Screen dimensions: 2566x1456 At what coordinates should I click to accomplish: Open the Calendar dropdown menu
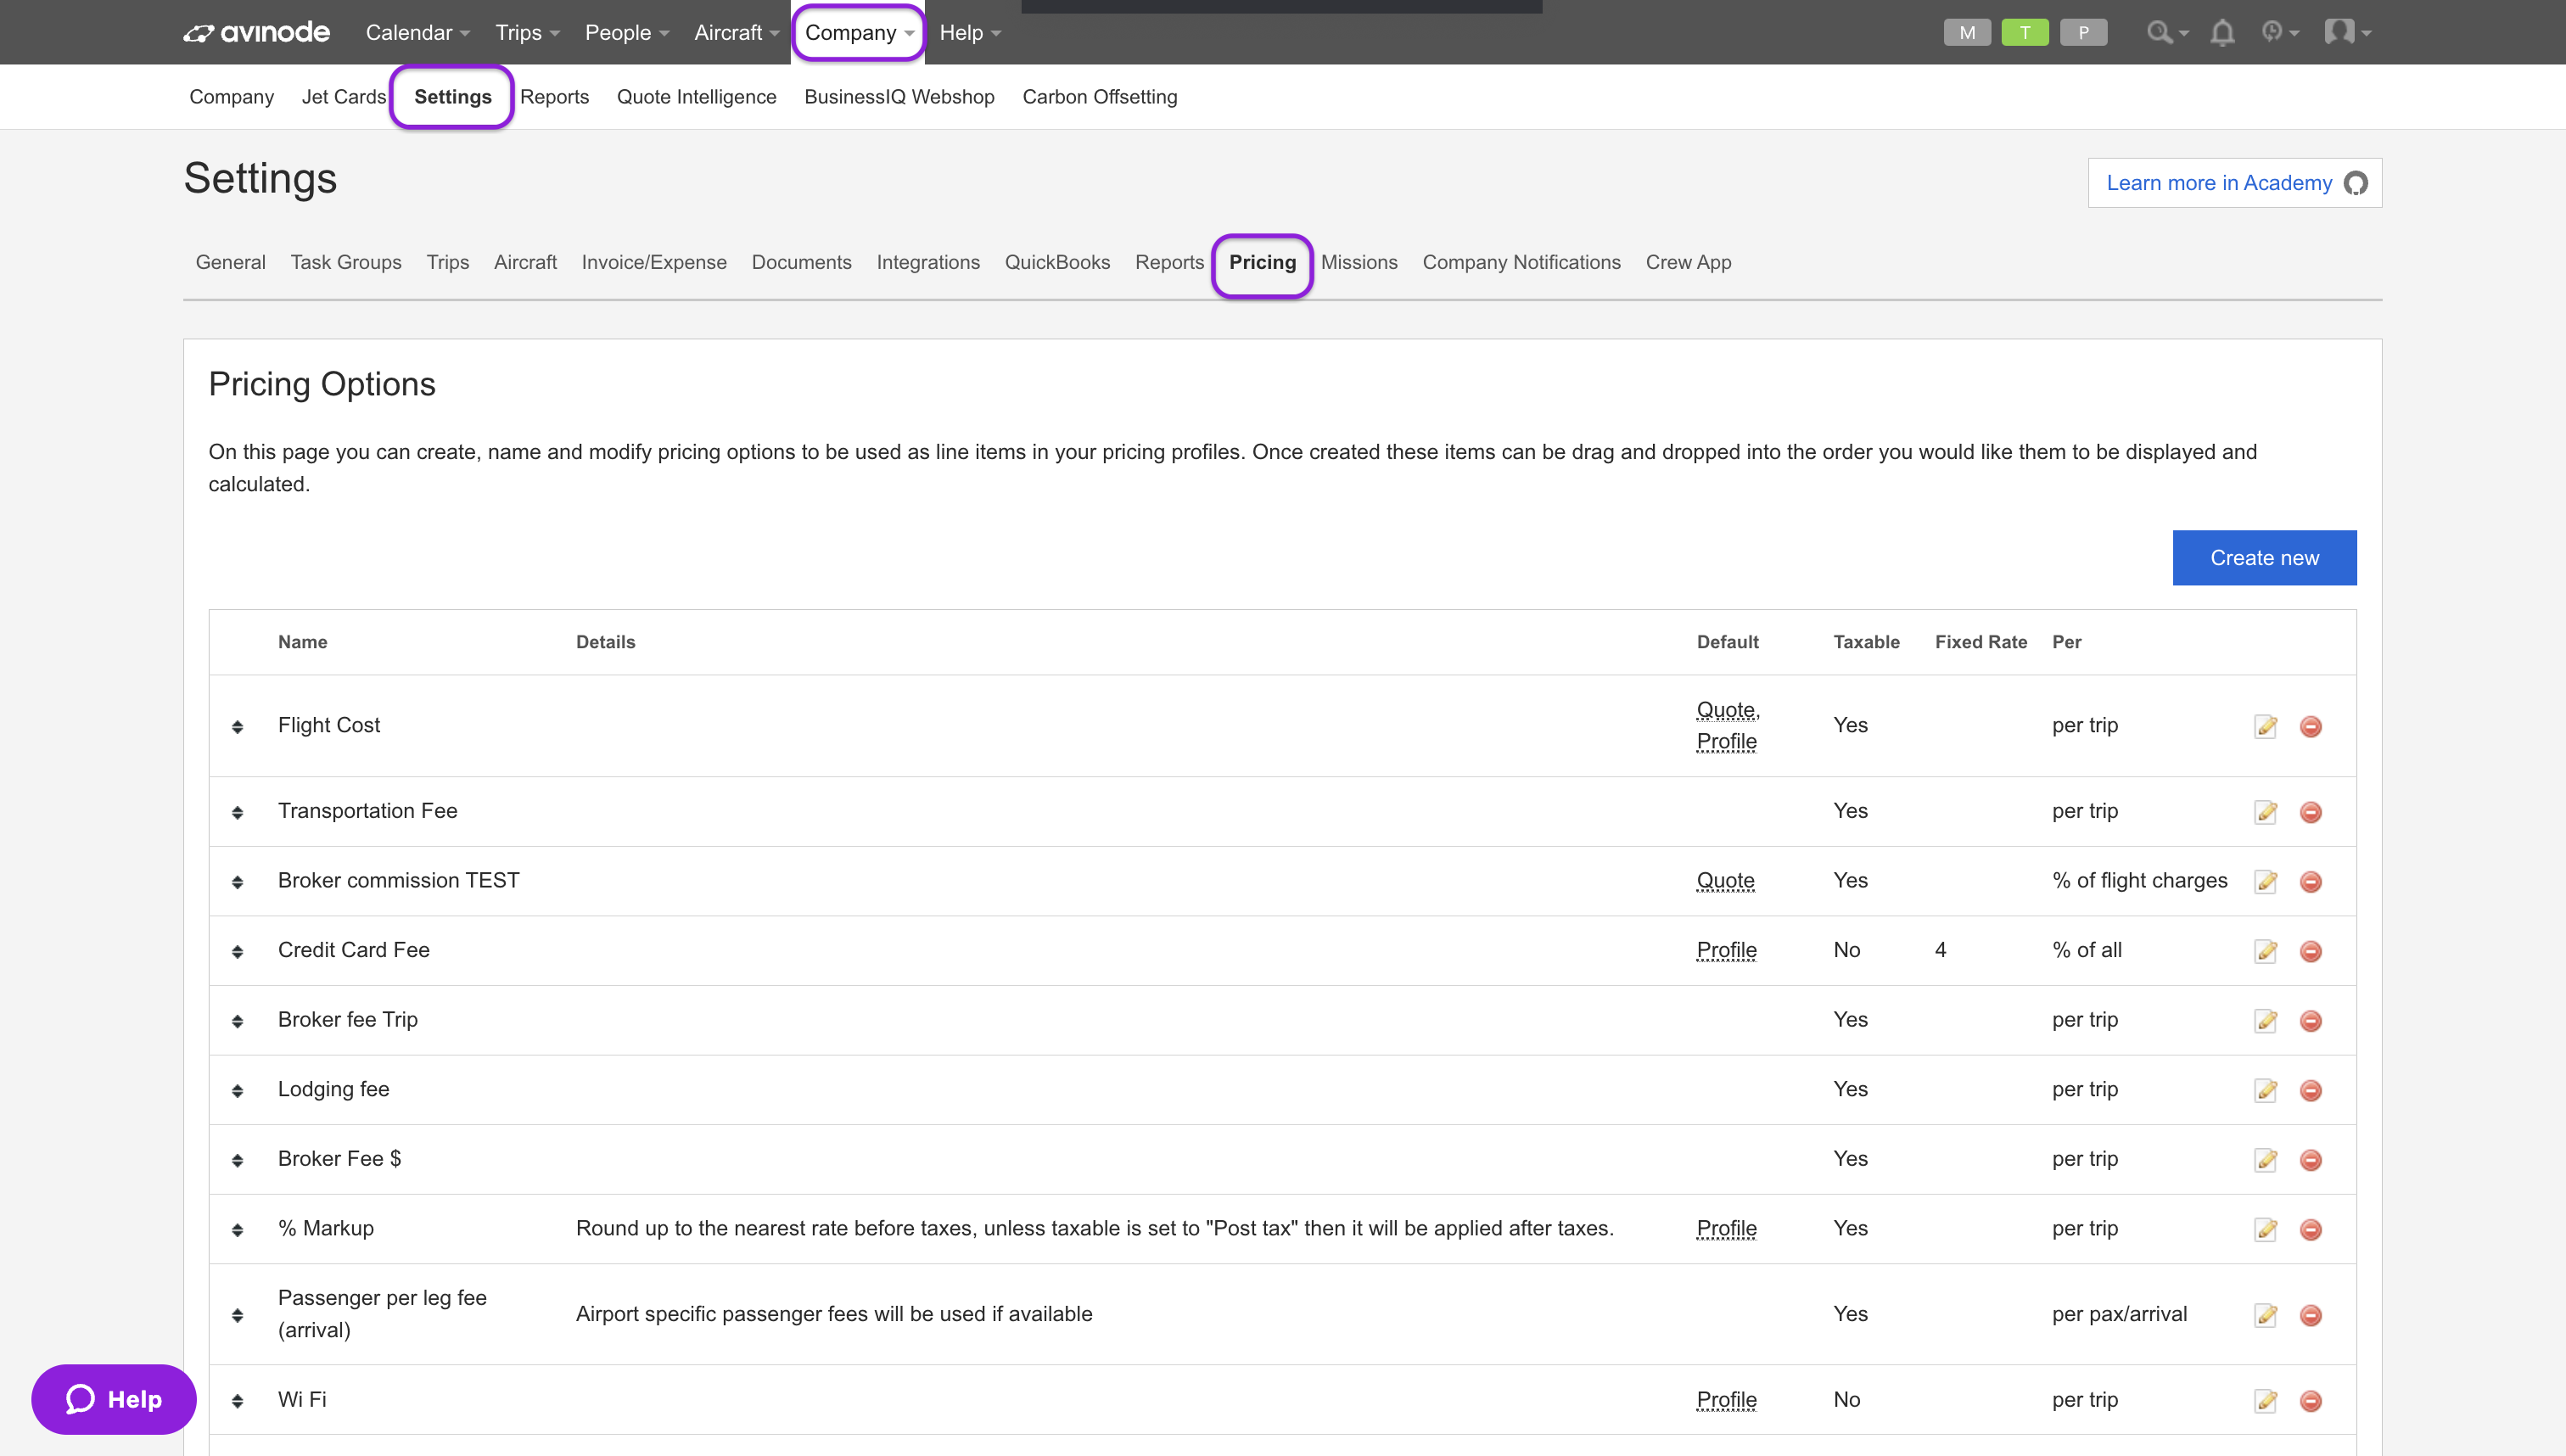click(418, 32)
